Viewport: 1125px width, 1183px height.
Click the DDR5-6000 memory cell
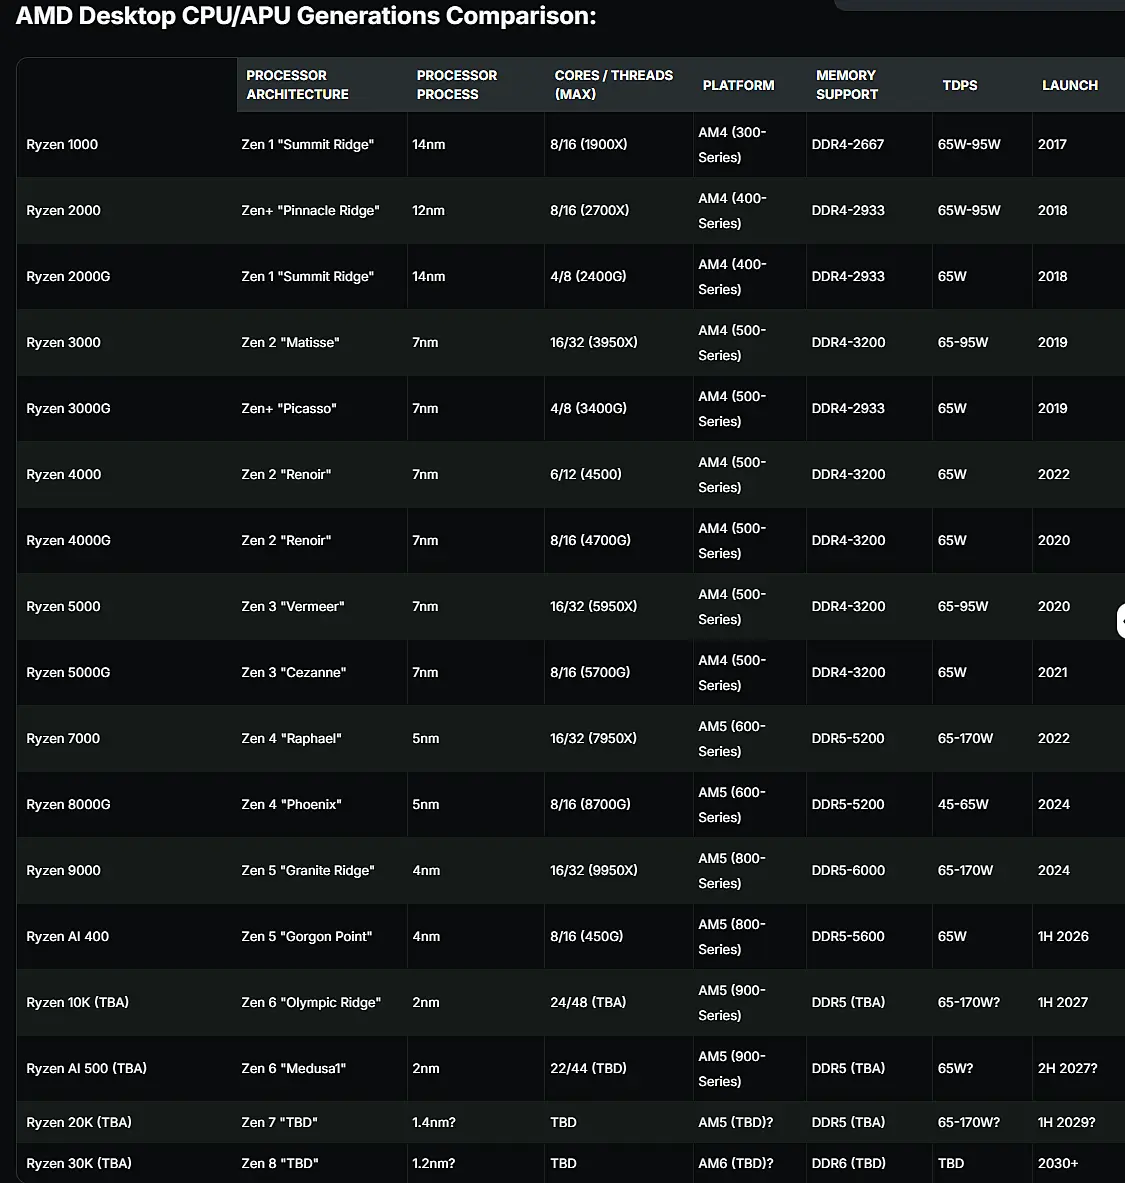tap(848, 871)
